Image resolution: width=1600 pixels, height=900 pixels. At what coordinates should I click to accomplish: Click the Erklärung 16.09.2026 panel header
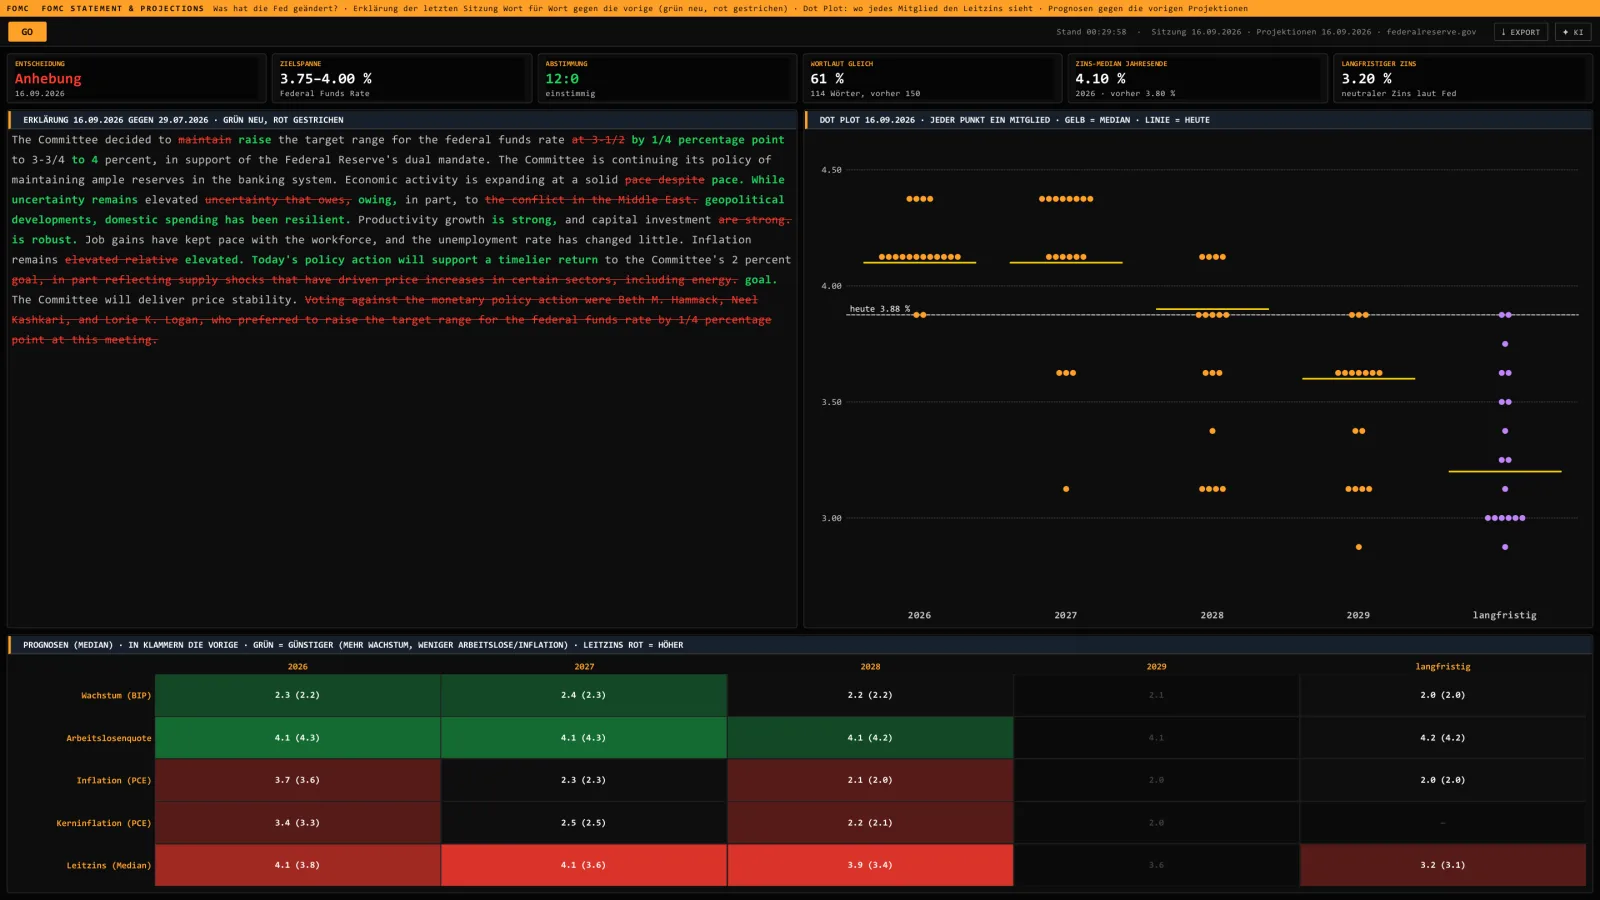[x=402, y=120]
